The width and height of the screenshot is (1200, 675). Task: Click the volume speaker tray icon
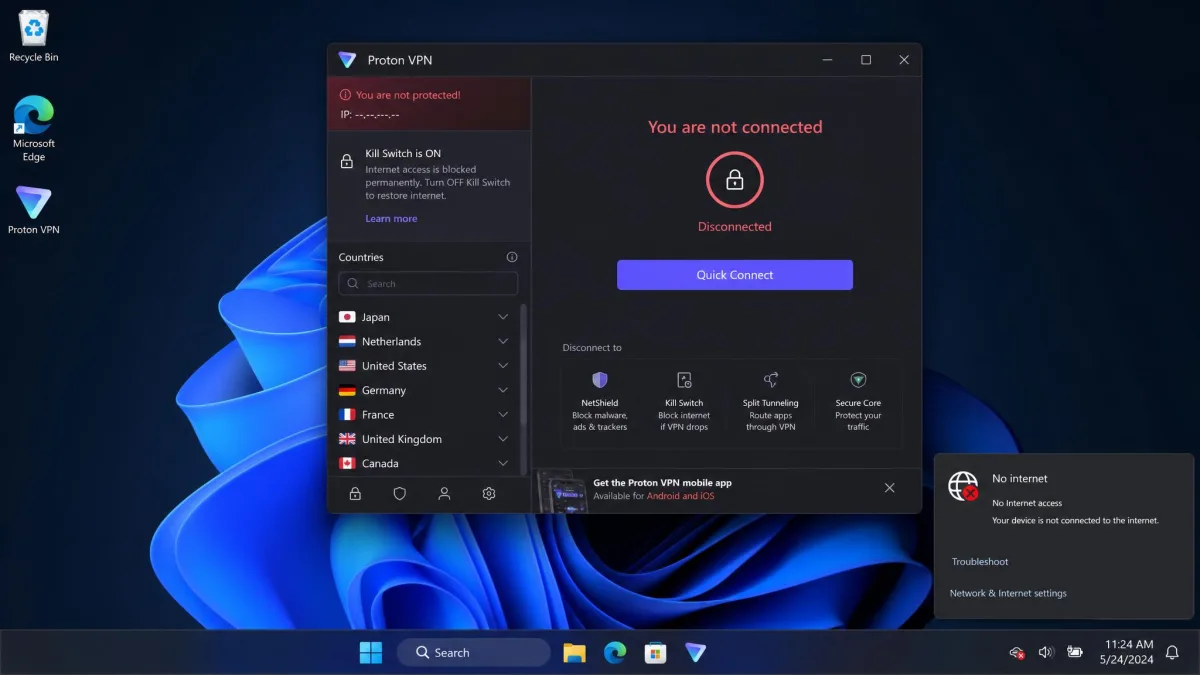[x=1046, y=652]
